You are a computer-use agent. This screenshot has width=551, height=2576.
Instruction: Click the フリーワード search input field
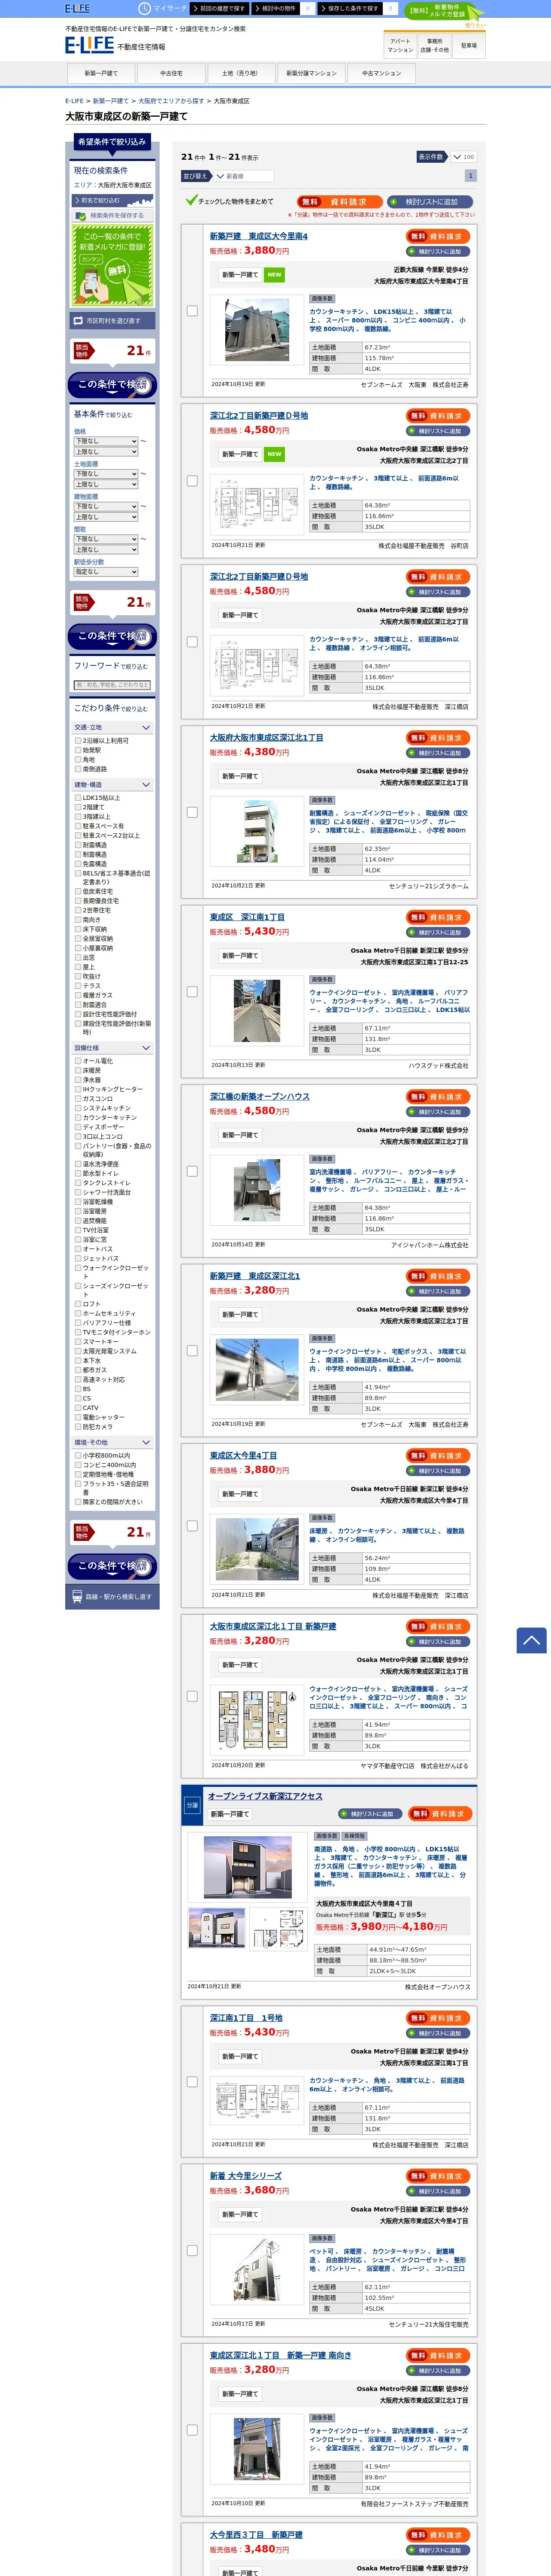[111, 685]
